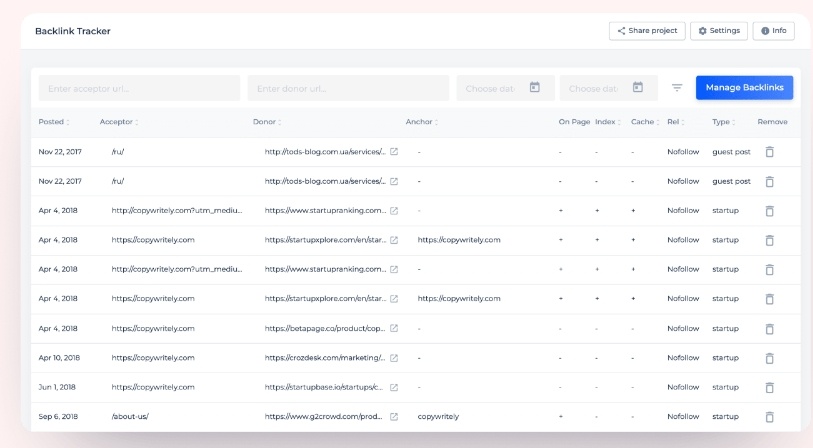Open betapage.co donor link in new tab
Viewport: 813px width, 448px height.
[x=394, y=328]
